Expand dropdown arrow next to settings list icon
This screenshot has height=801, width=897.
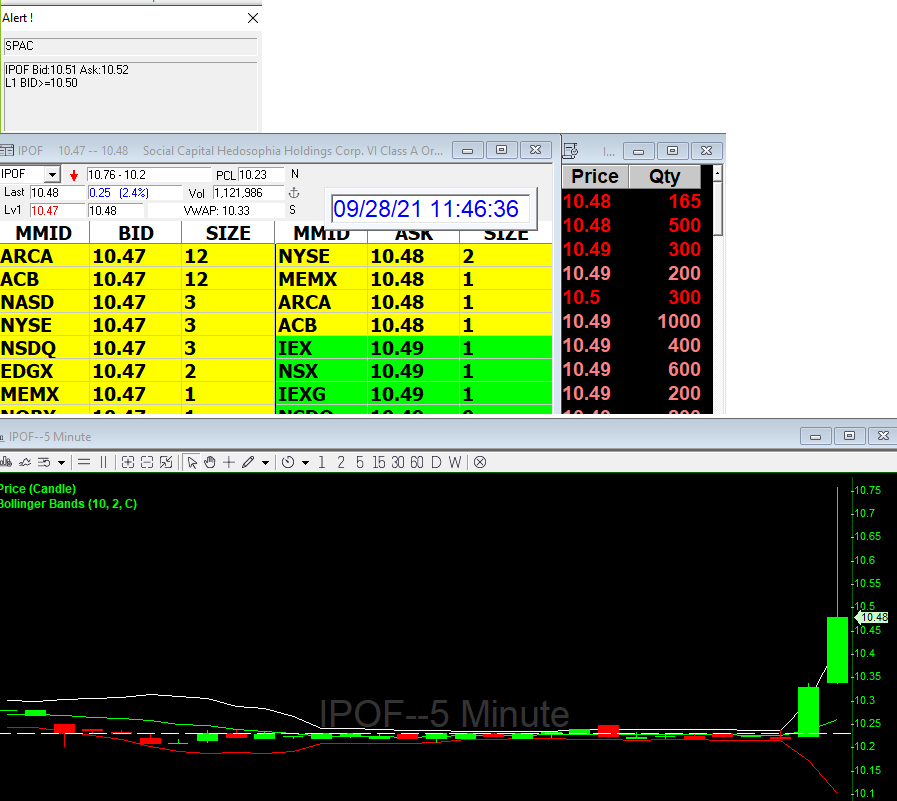(x=61, y=463)
